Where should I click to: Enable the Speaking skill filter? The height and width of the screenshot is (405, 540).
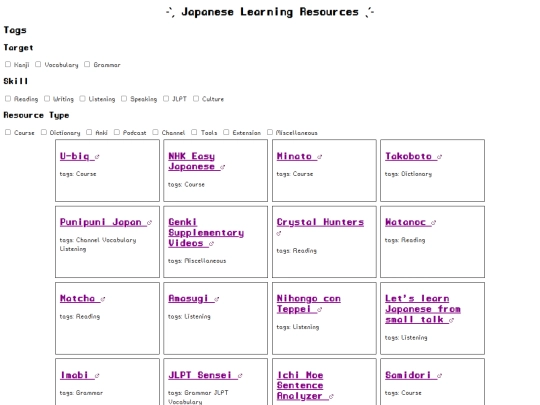pyautogui.click(x=124, y=99)
